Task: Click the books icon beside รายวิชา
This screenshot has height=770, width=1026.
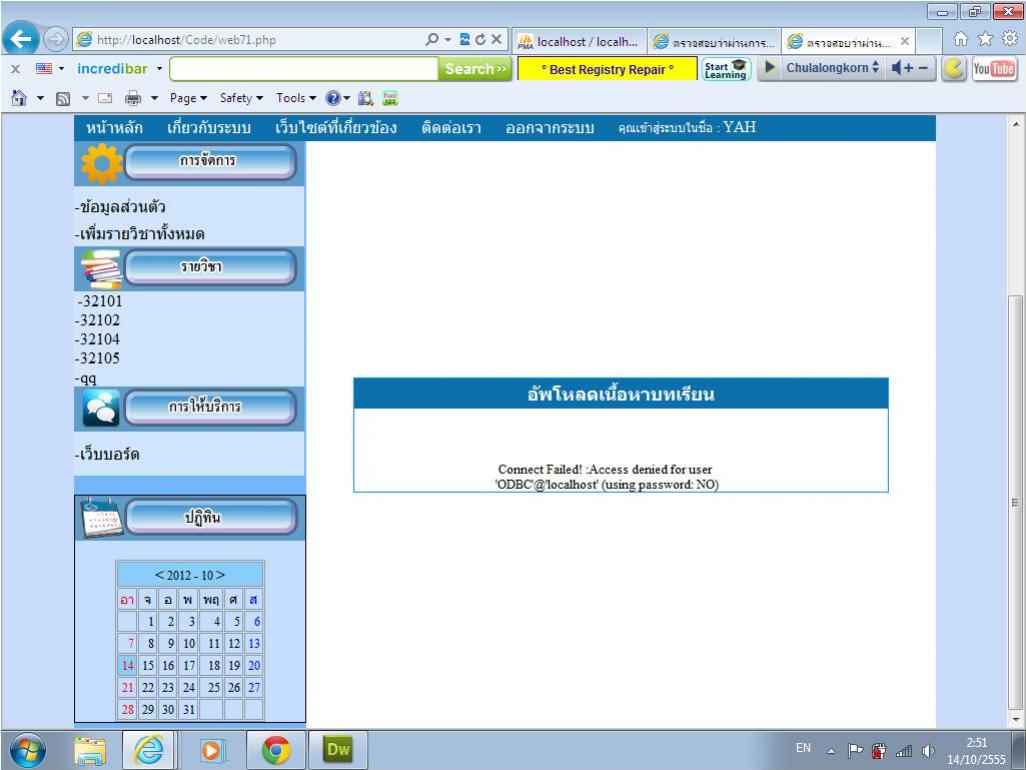Action: [101, 269]
